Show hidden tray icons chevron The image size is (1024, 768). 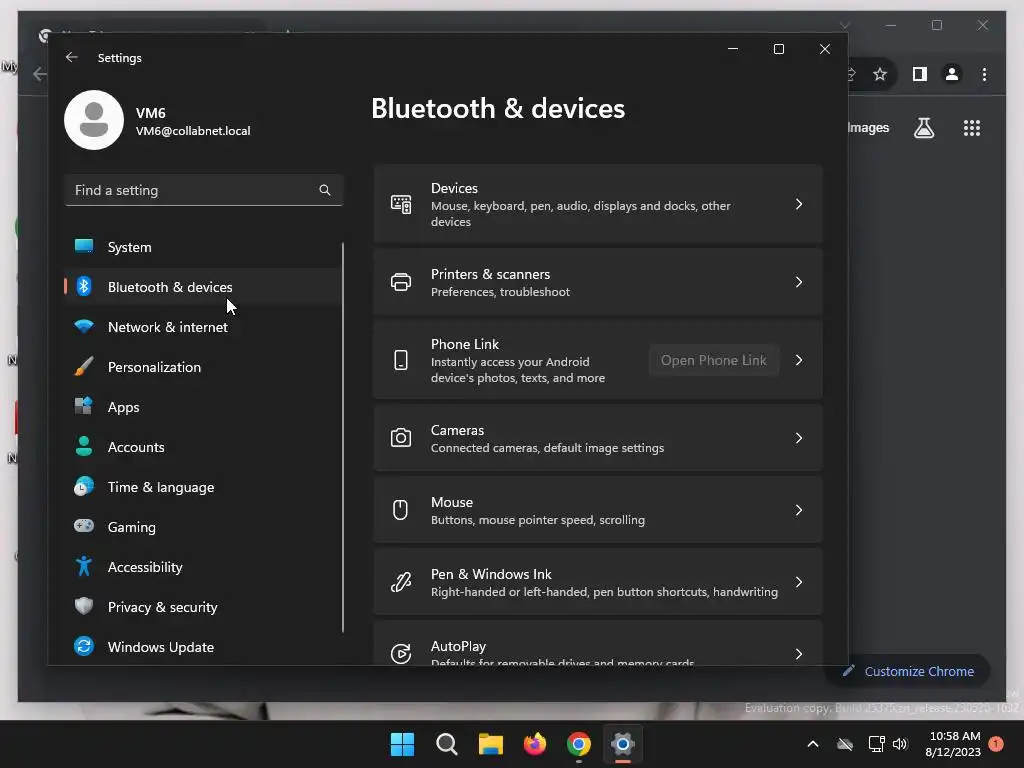coord(813,744)
